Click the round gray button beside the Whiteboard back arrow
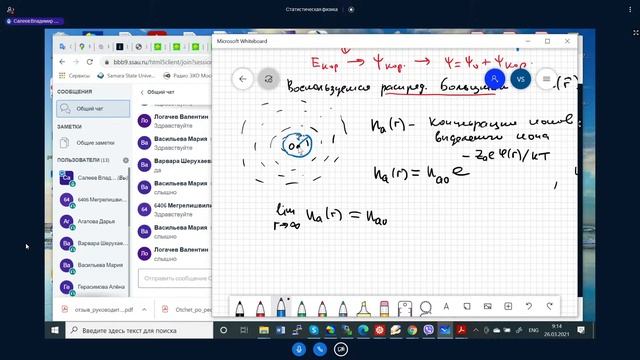 tap(269, 79)
